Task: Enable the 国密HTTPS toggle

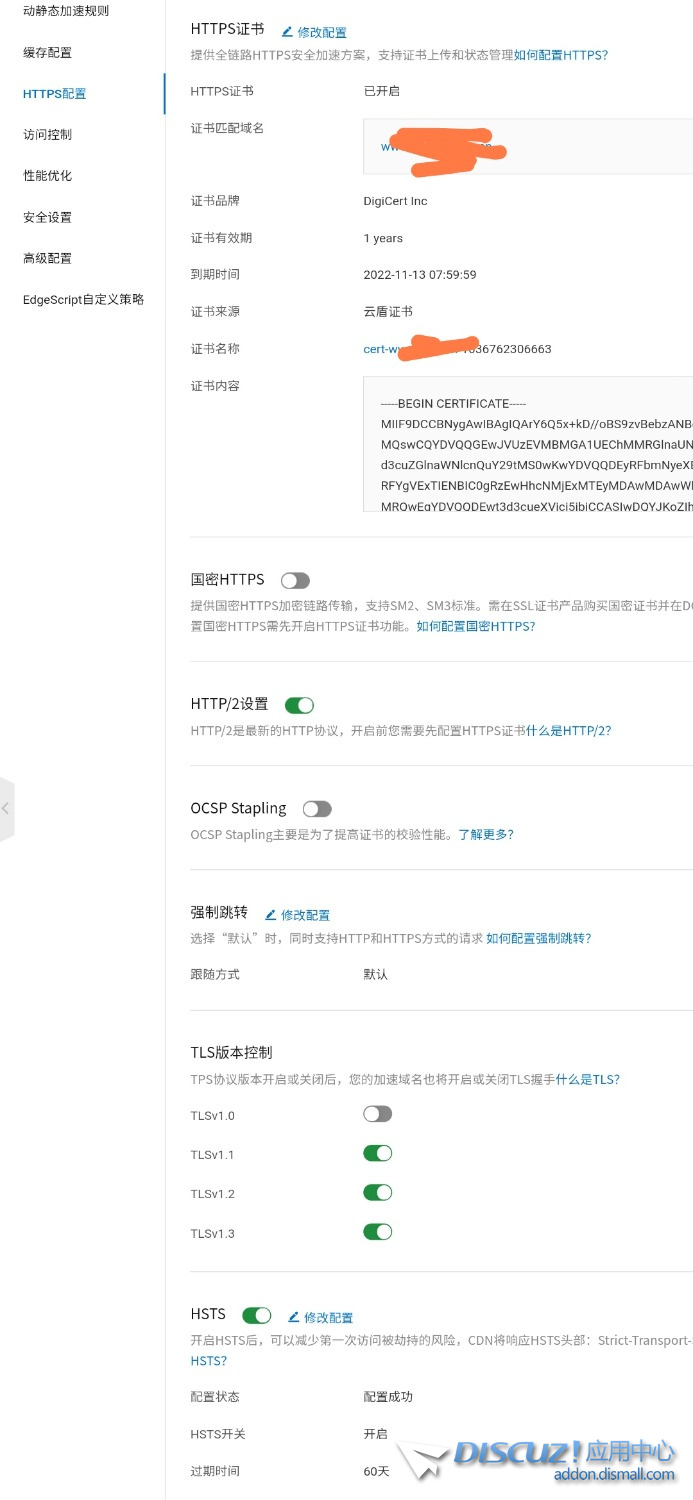Action: pos(295,581)
